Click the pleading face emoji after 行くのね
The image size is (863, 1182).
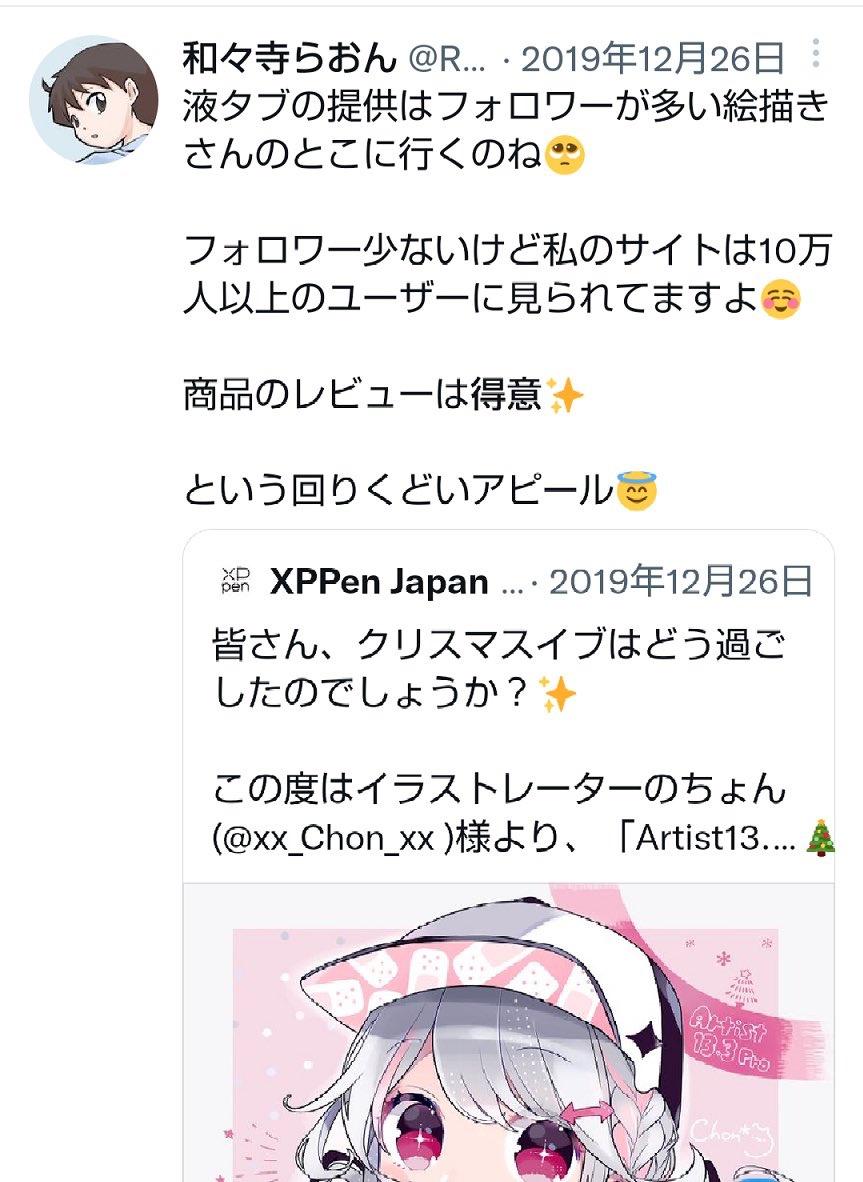click(564, 155)
